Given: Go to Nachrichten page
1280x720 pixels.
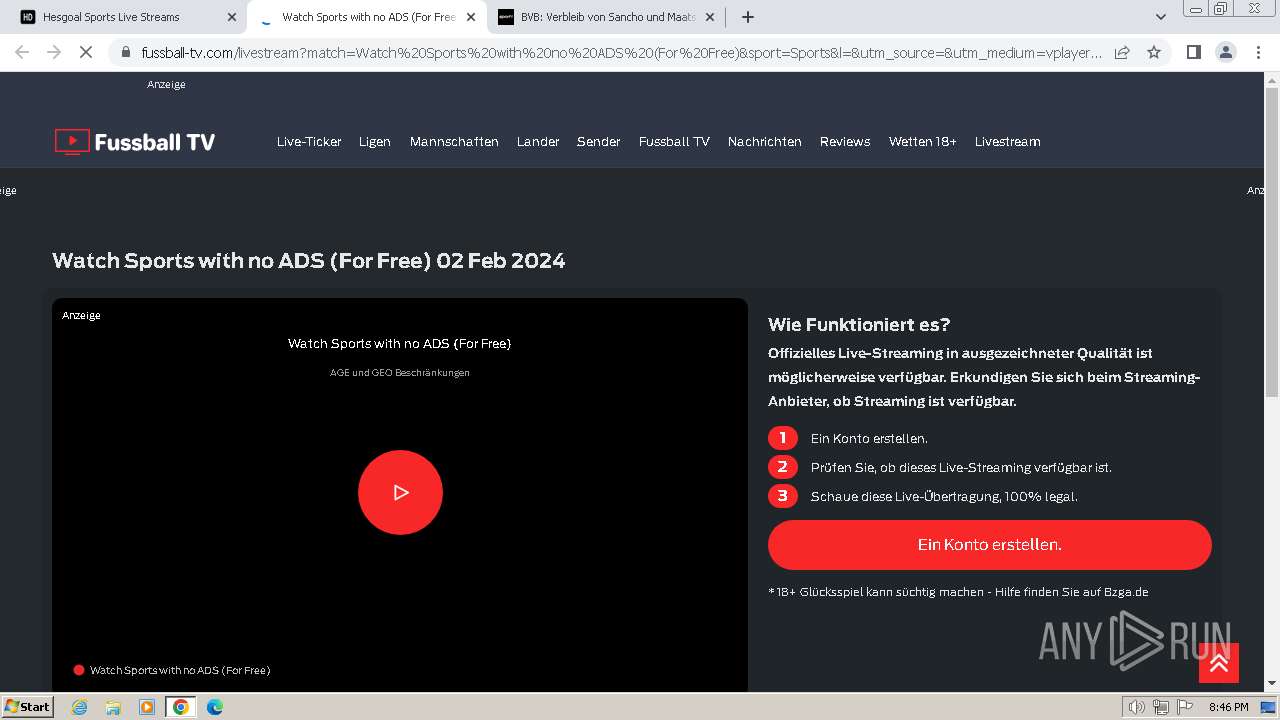Looking at the screenshot, I should pyautogui.click(x=765, y=142).
